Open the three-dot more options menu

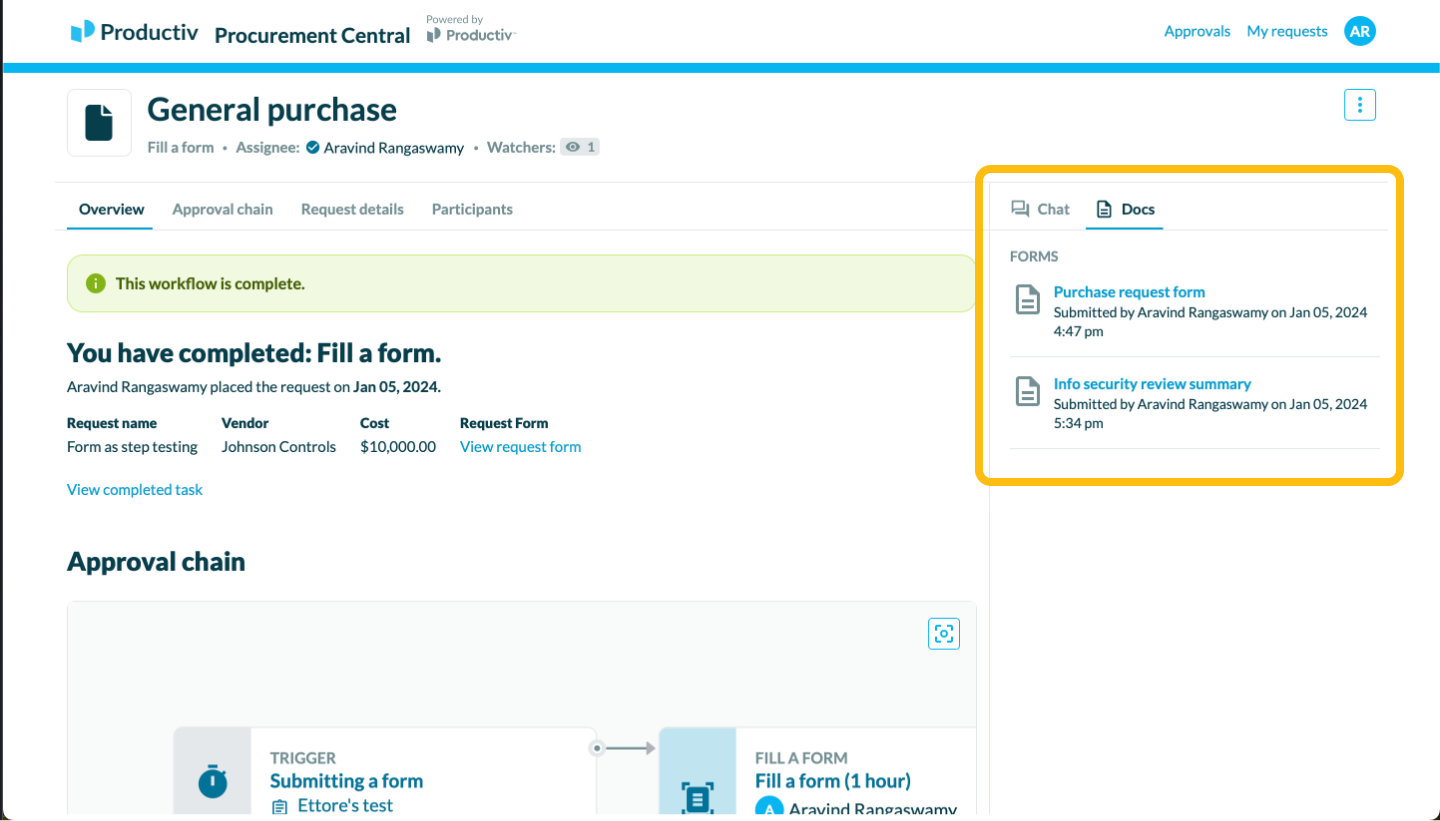tap(1360, 105)
